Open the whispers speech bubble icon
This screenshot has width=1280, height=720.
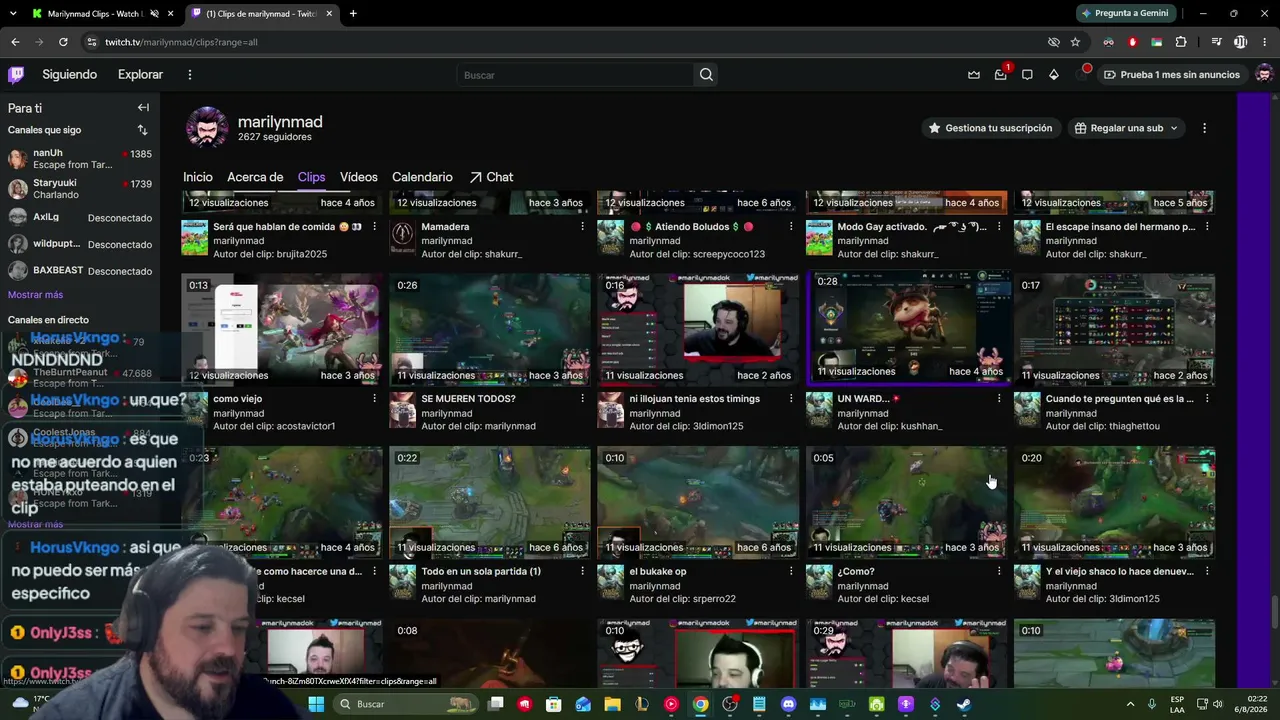tap(1027, 75)
